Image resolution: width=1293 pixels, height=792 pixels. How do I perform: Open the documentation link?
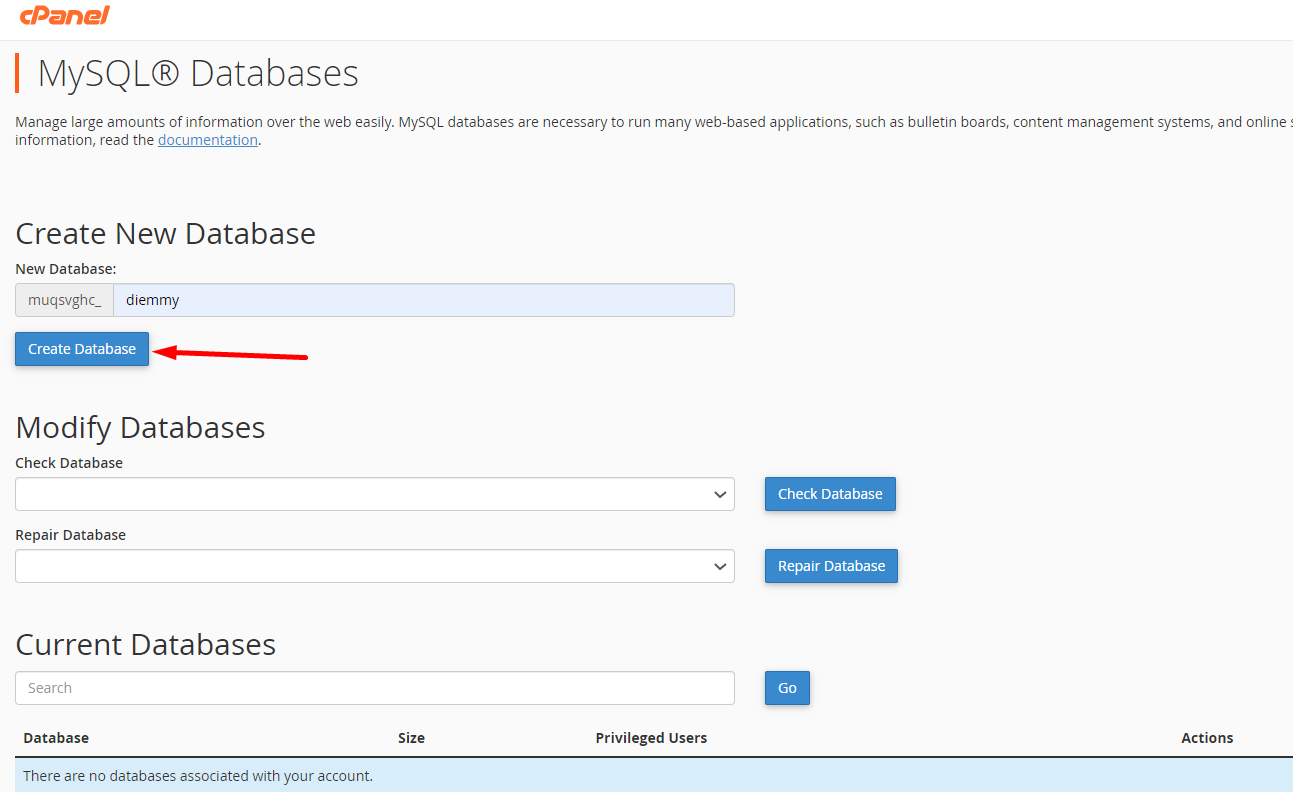[208, 140]
